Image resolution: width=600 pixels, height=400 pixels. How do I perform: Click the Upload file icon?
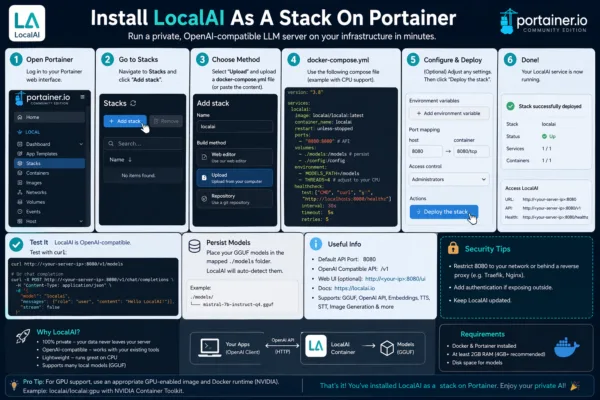coord(204,178)
